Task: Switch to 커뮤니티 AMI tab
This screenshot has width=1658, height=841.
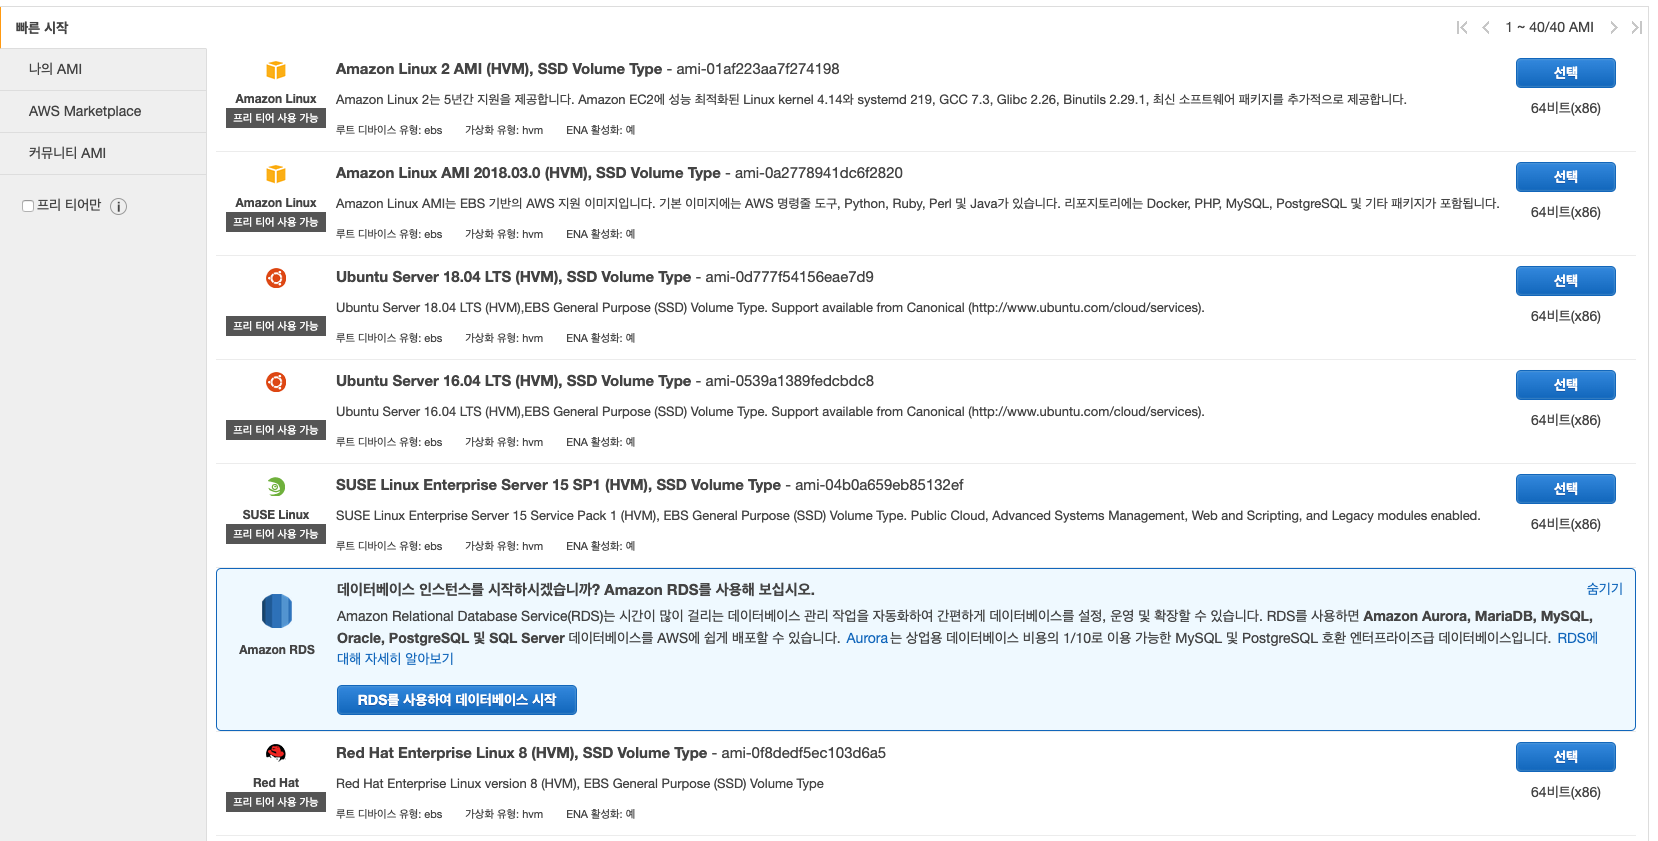Action: (x=103, y=153)
